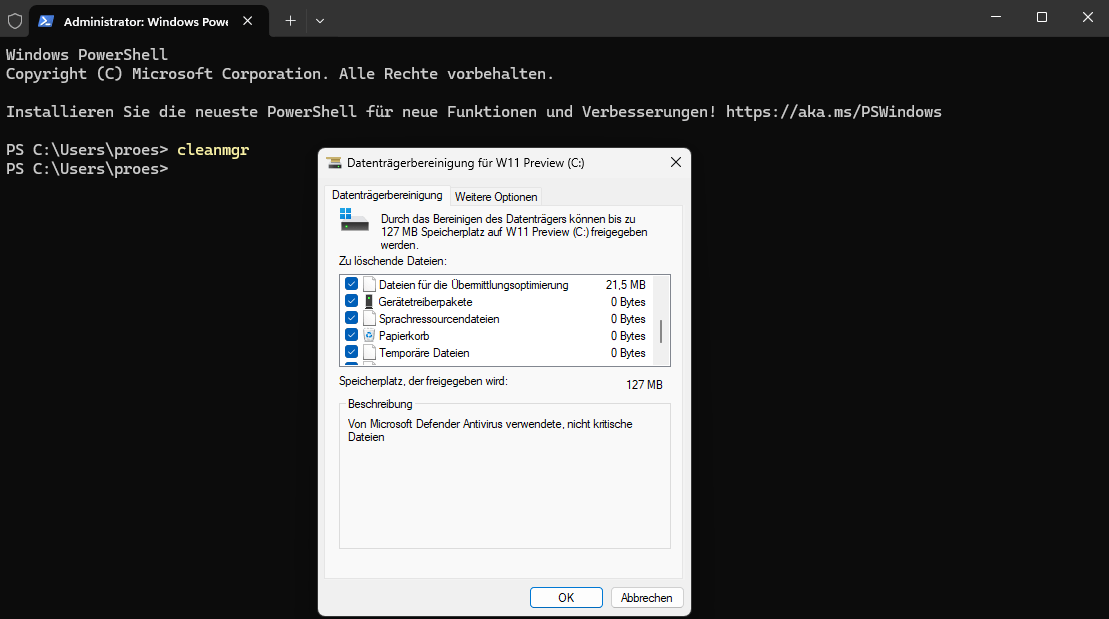Switch to the Datenträgerbereinigung tab
Screen dimensions: 1109x619
click(x=387, y=195)
